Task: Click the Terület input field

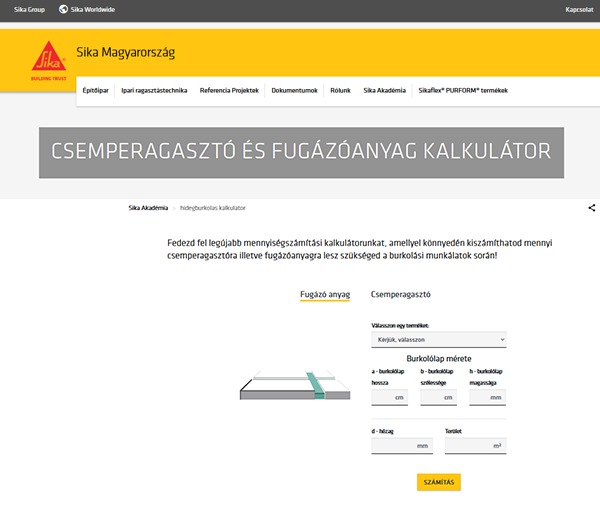Action: [x=475, y=446]
